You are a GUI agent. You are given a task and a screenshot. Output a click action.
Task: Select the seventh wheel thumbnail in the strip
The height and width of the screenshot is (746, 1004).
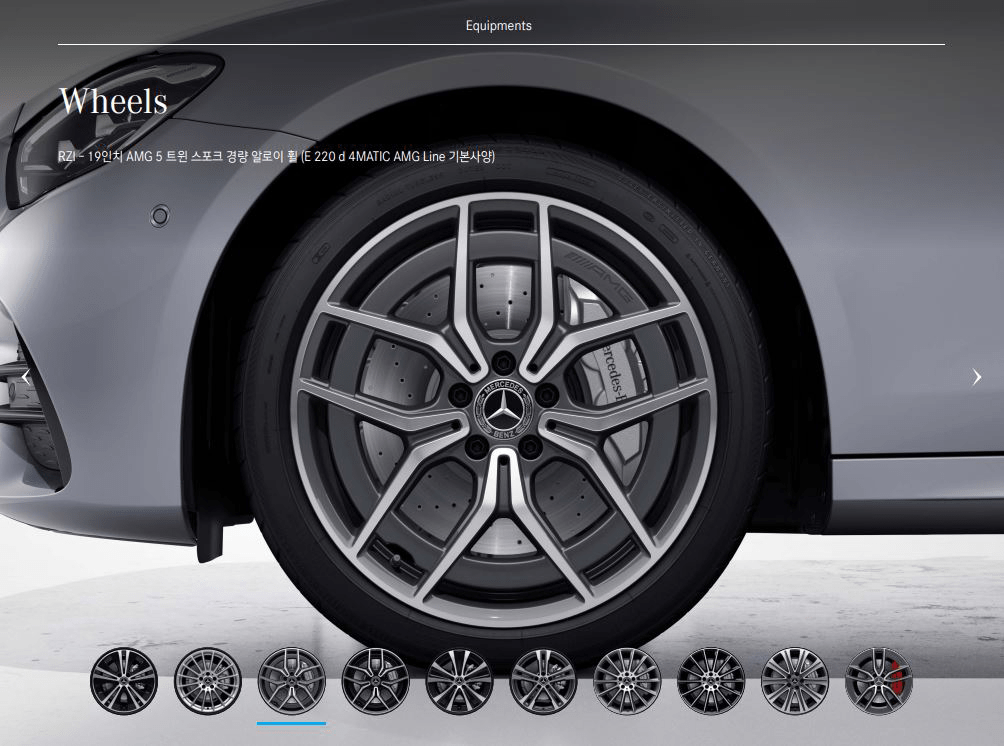[x=627, y=680]
